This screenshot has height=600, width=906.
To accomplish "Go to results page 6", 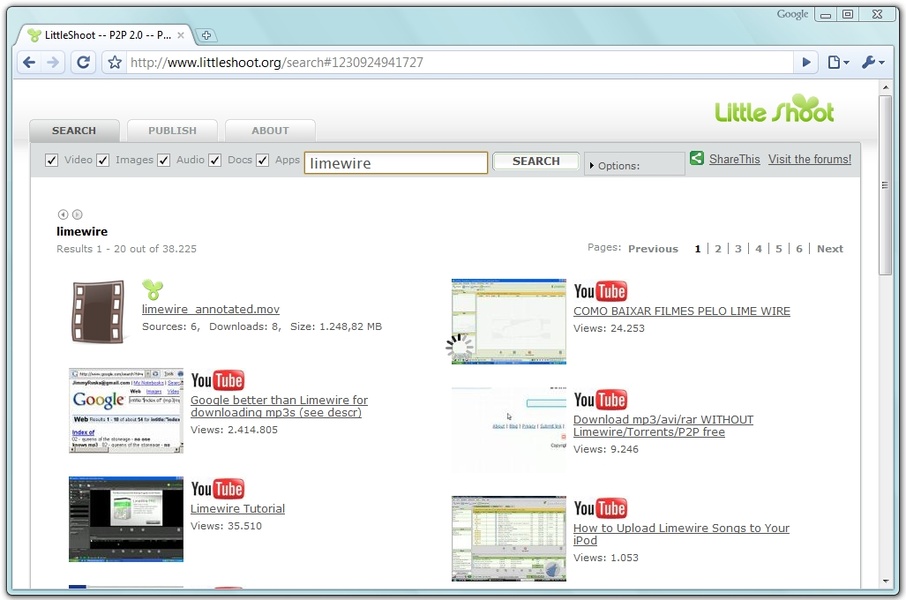I will [x=799, y=249].
